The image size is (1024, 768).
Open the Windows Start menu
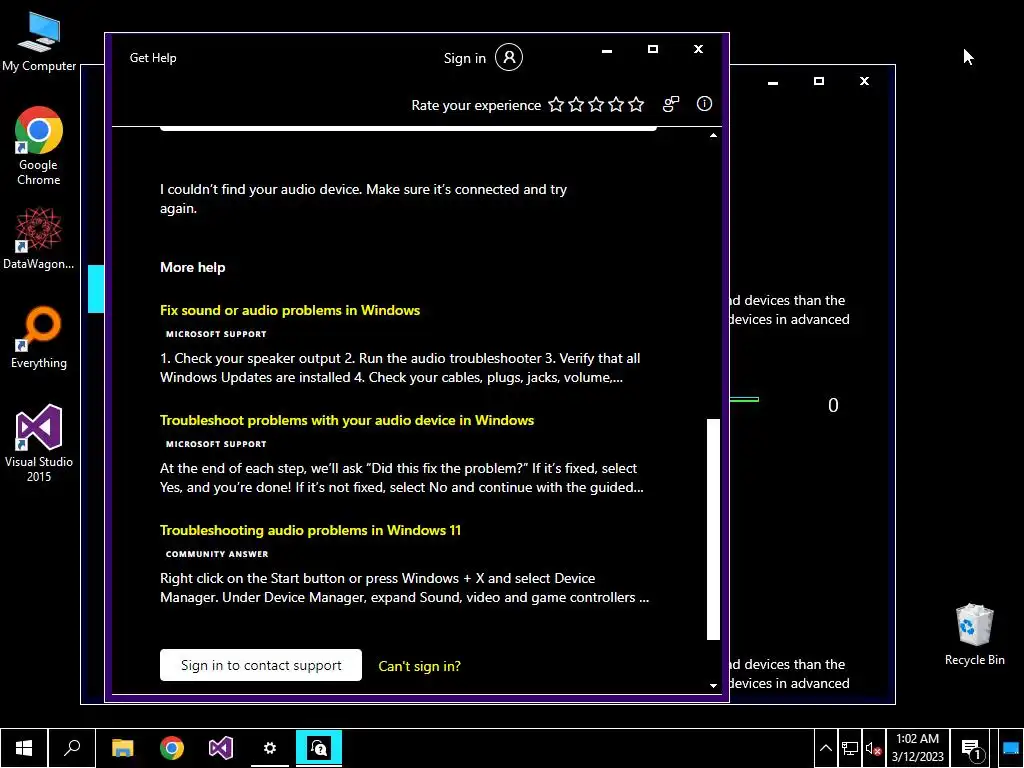pos(24,748)
